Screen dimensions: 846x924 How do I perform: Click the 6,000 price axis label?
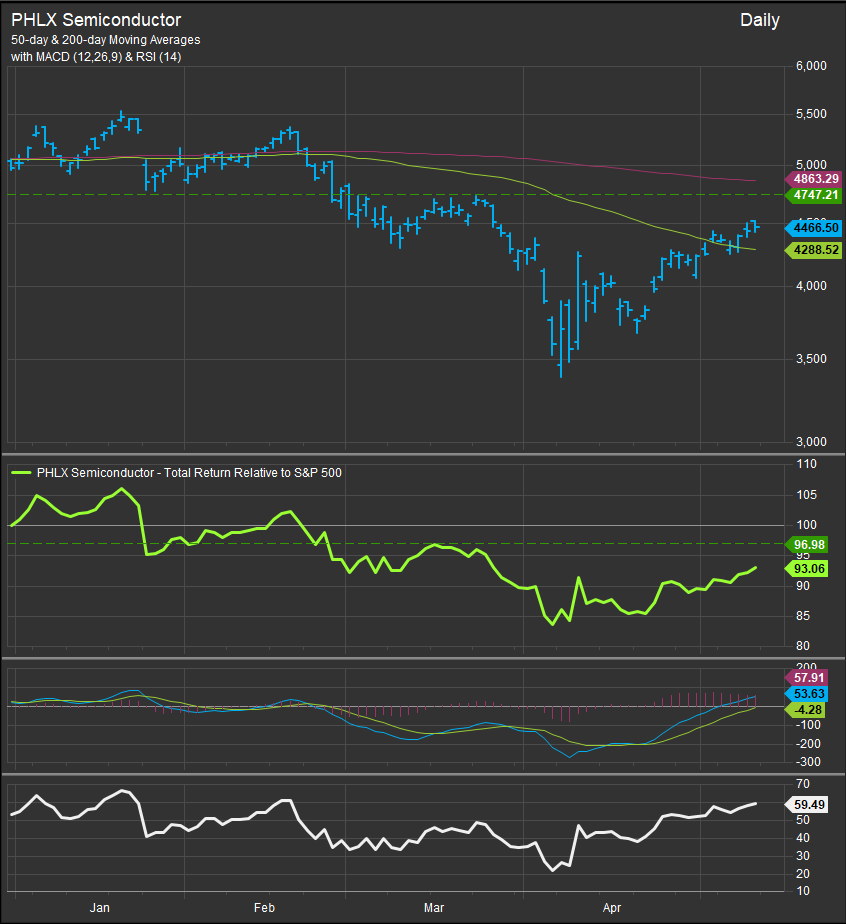(811, 66)
